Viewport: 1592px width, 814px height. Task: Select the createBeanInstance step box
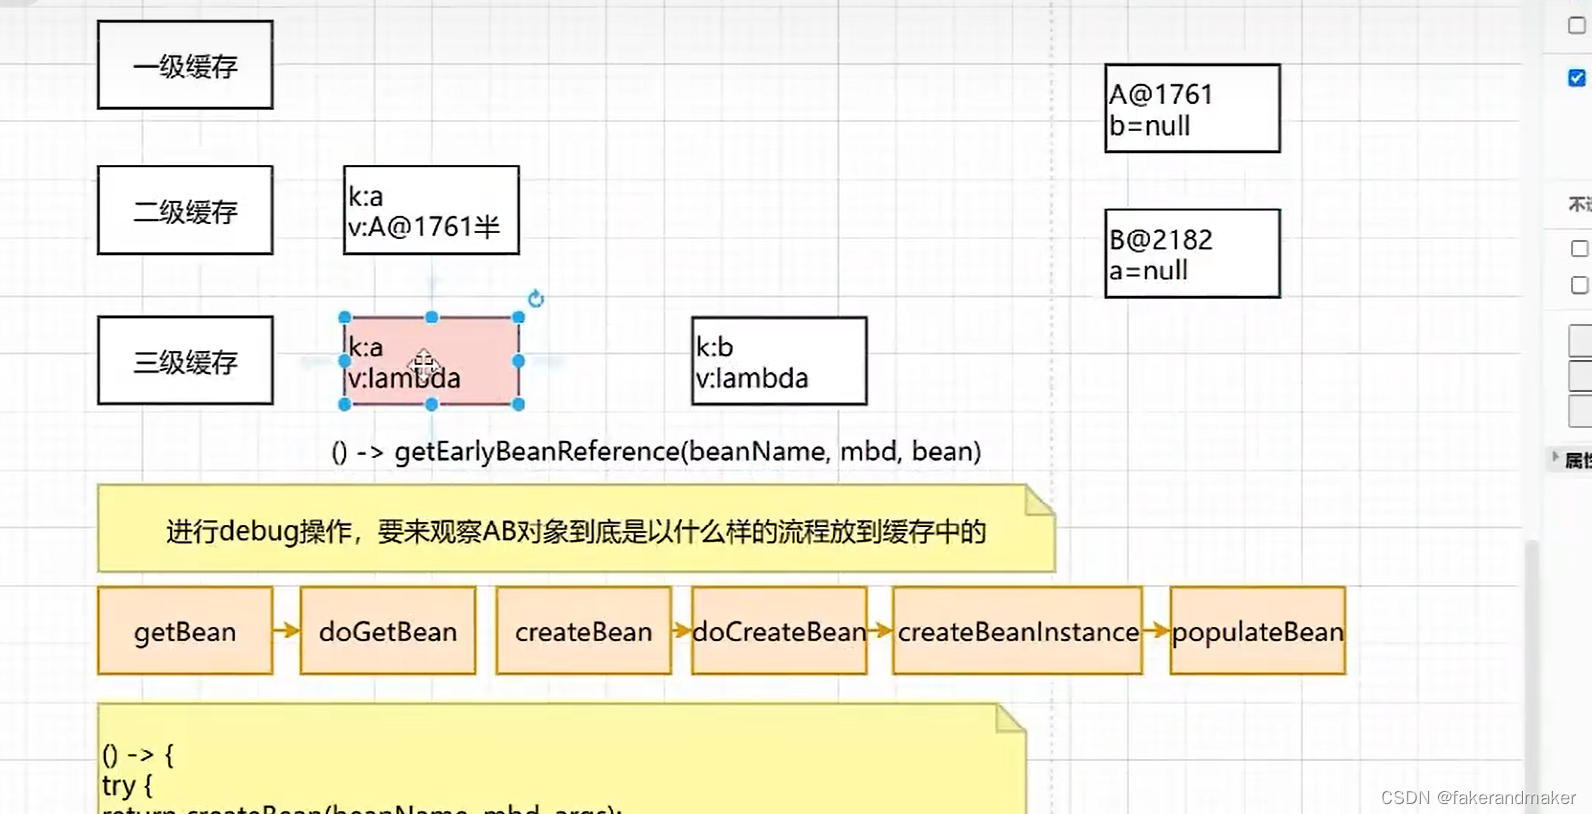pyautogui.click(x=1017, y=631)
